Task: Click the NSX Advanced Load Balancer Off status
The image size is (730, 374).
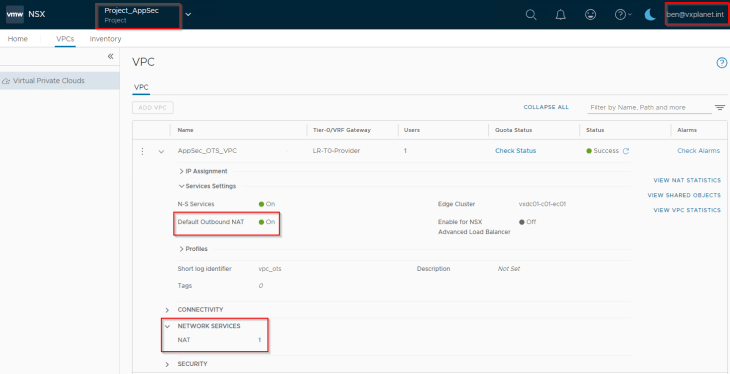Action: tap(527, 222)
